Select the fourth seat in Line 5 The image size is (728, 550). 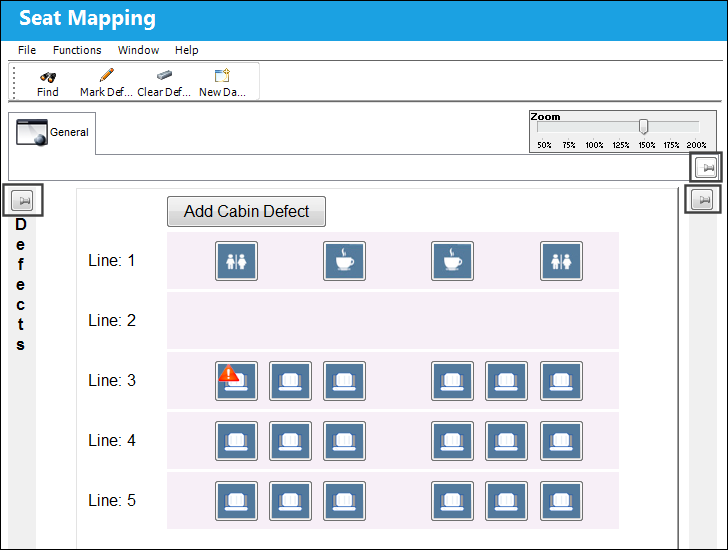click(x=453, y=501)
